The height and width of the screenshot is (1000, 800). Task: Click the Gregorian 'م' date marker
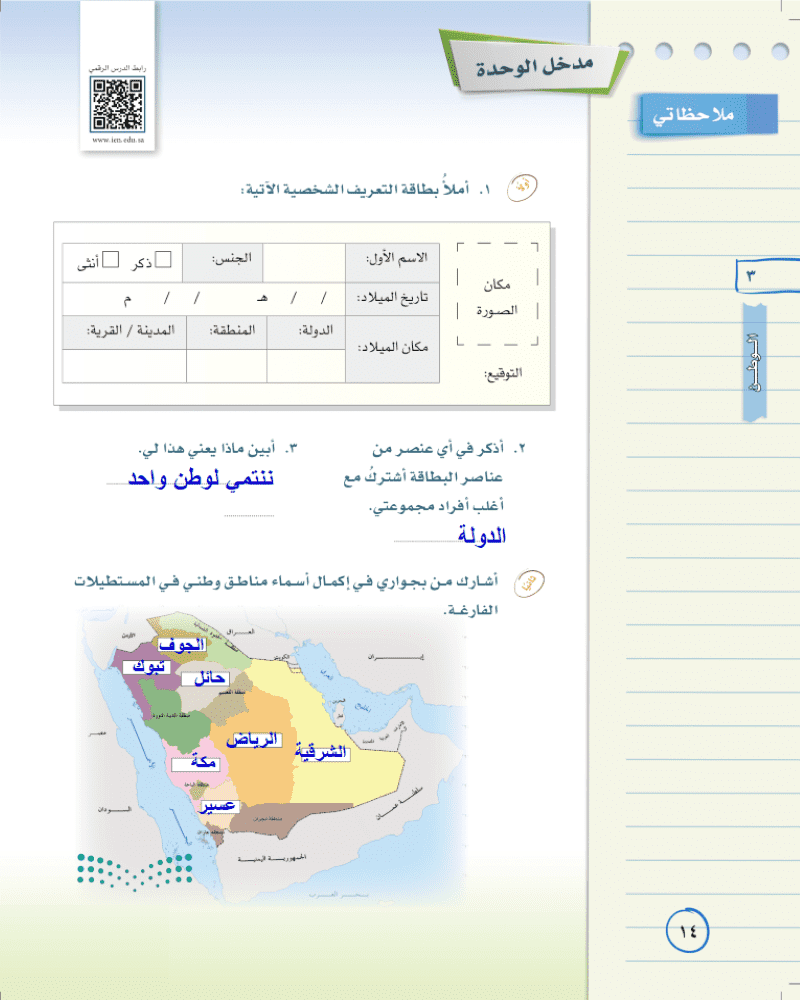click(x=128, y=299)
